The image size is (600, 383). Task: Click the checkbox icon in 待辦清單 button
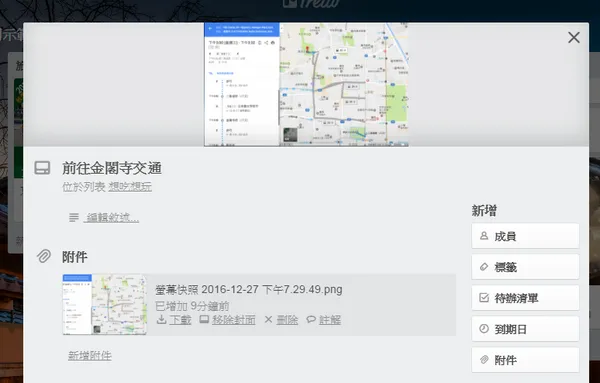tap(484, 297)
